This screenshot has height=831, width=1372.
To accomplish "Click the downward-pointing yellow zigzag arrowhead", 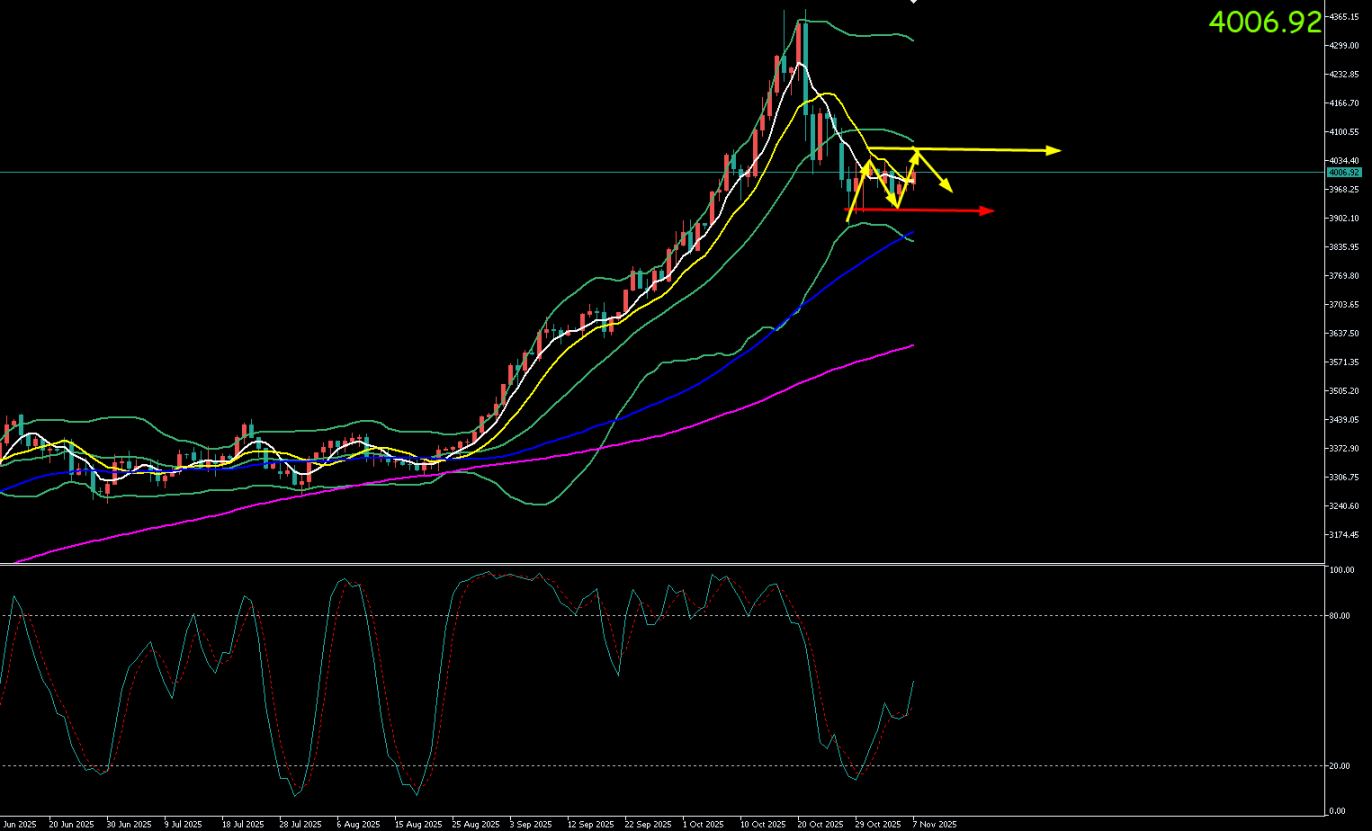I will point(947,188).
